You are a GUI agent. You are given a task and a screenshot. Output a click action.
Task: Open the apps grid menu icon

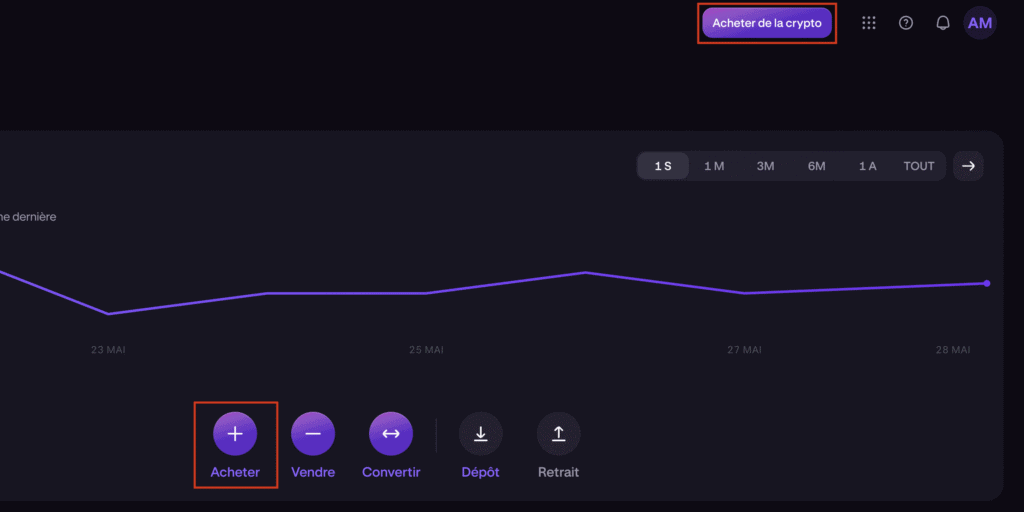[x=869, y=23]
